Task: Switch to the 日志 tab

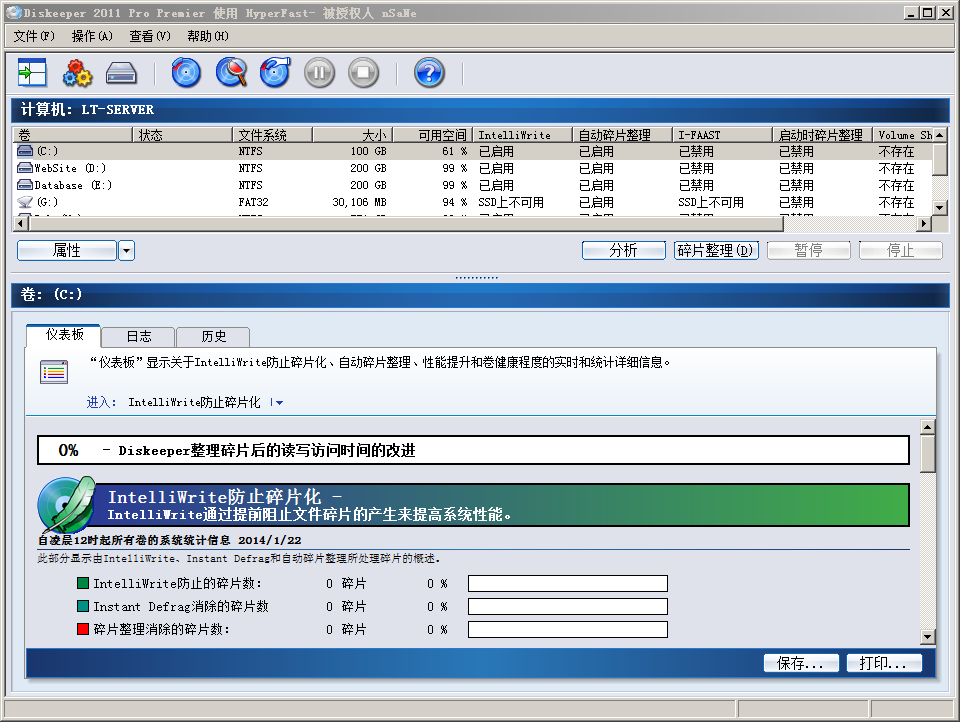Action: (x=139, y=337)
